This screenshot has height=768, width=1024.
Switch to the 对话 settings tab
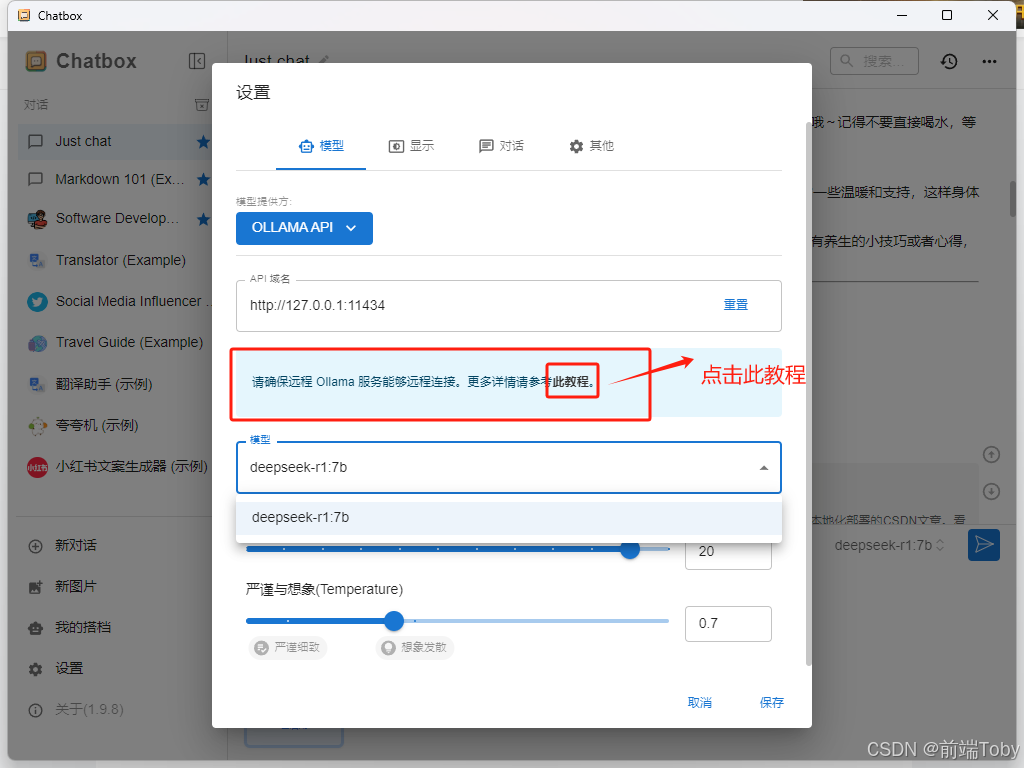(x=501, y=146)
